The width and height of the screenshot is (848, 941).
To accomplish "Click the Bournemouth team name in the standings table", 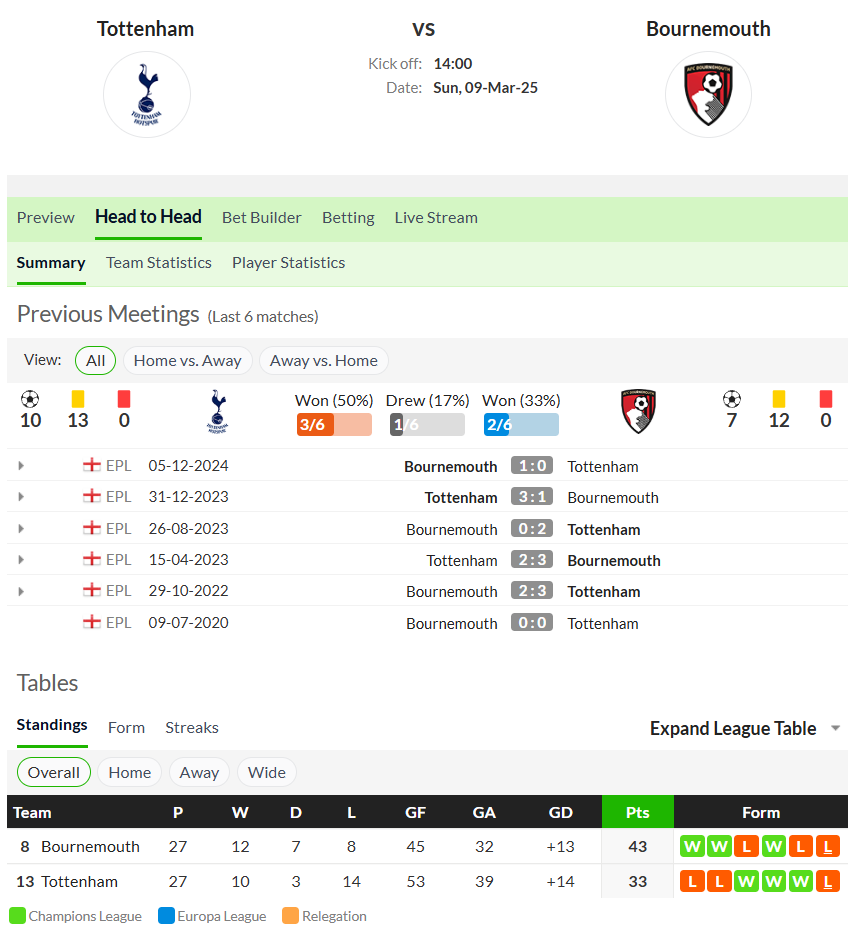I will pyautogui.click(x=90, y=847).
